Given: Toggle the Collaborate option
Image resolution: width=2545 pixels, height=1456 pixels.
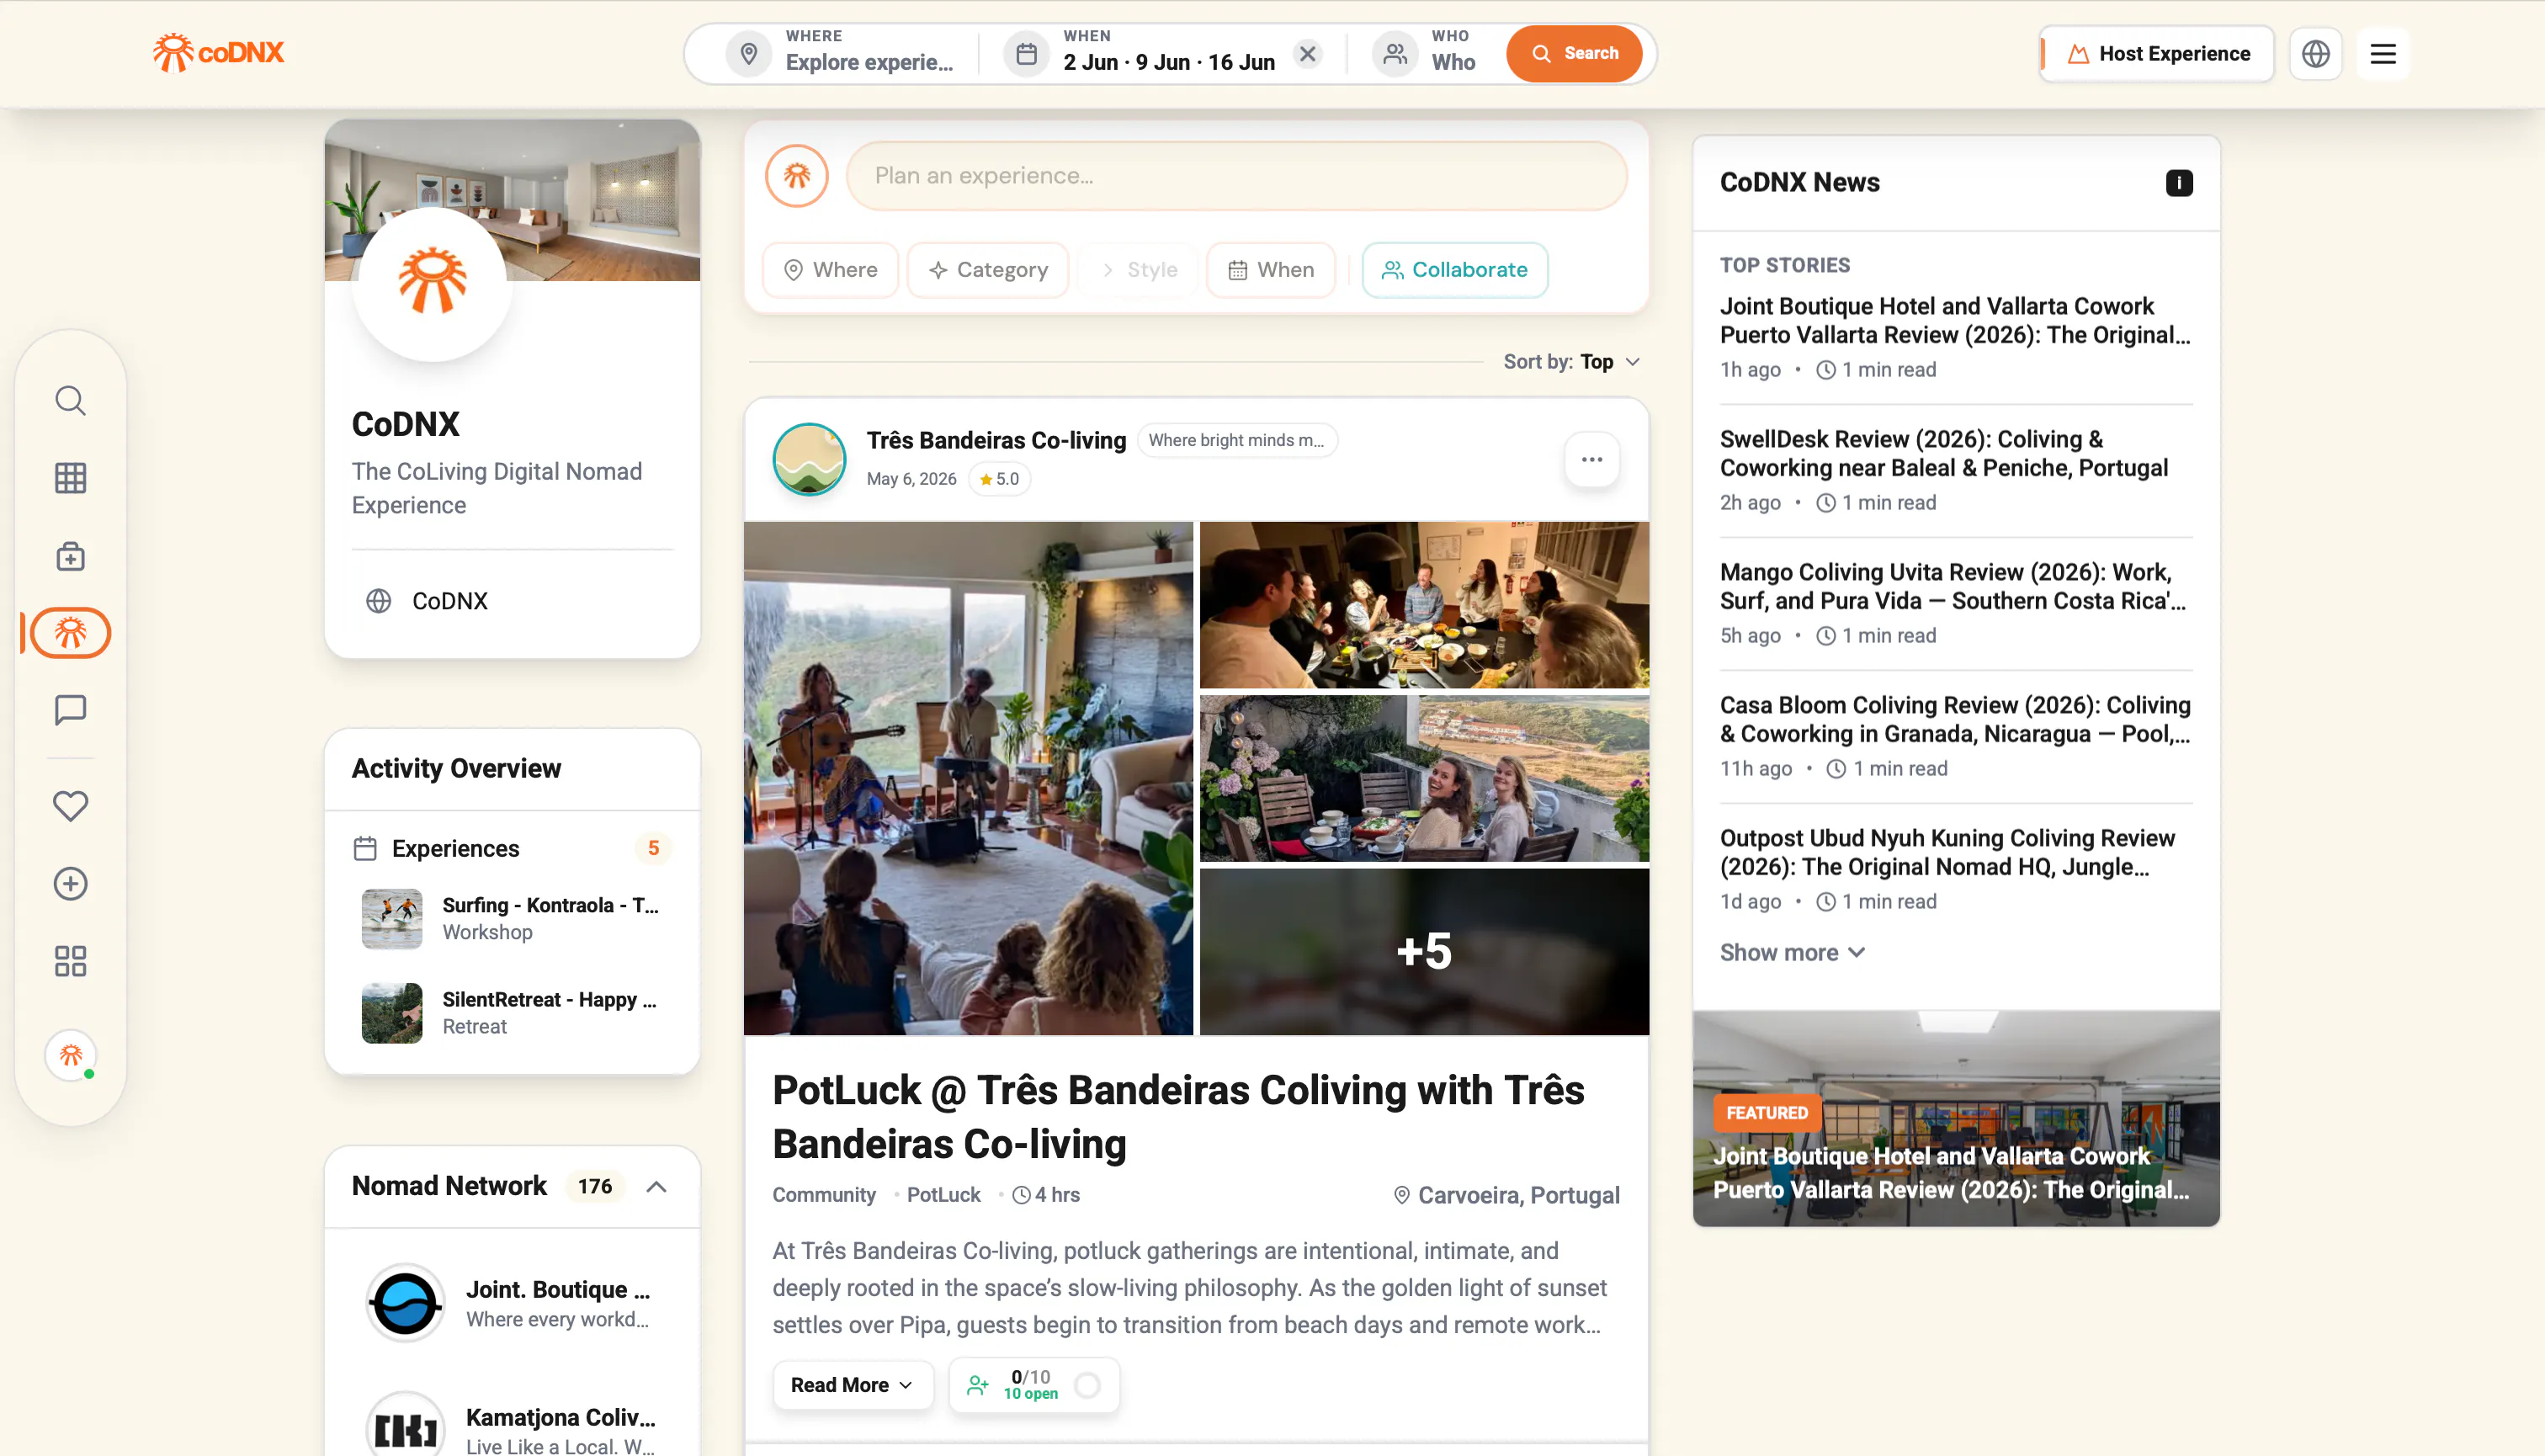Looking at the screenshot, I should click(x=1454, y=270).
